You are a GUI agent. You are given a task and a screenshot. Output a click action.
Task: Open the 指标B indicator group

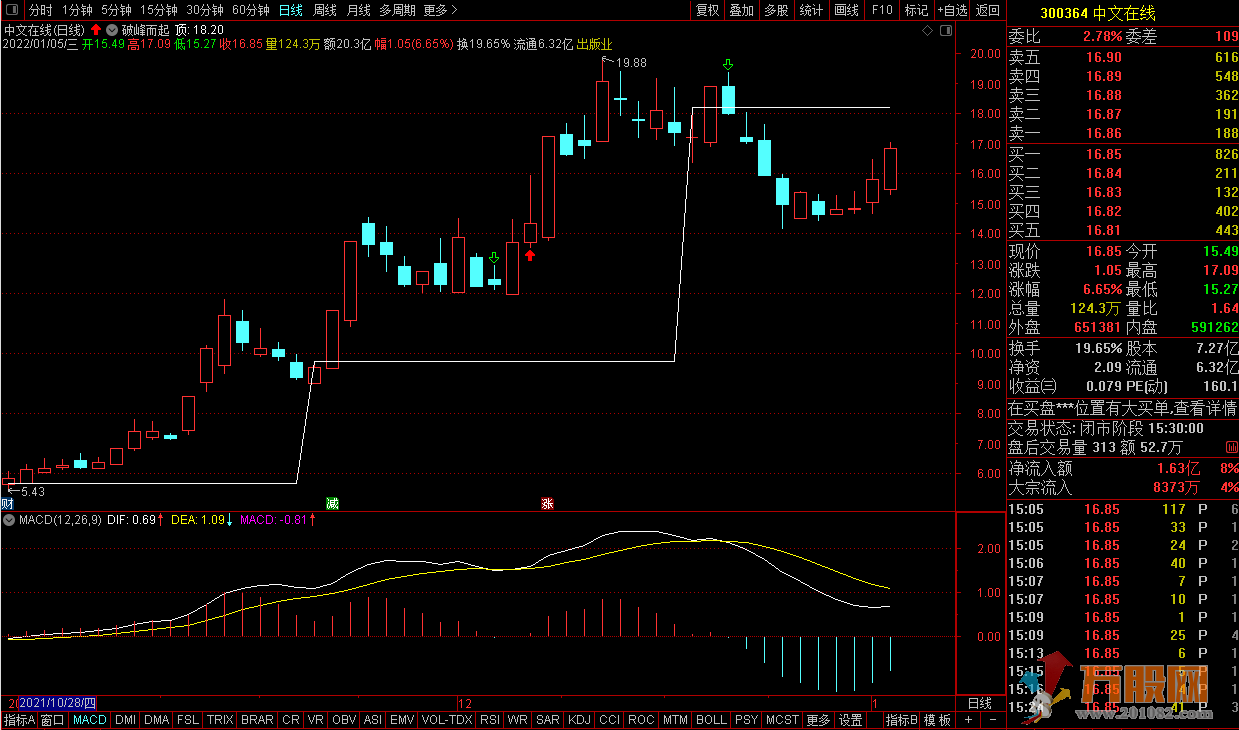tap(902, 720)
